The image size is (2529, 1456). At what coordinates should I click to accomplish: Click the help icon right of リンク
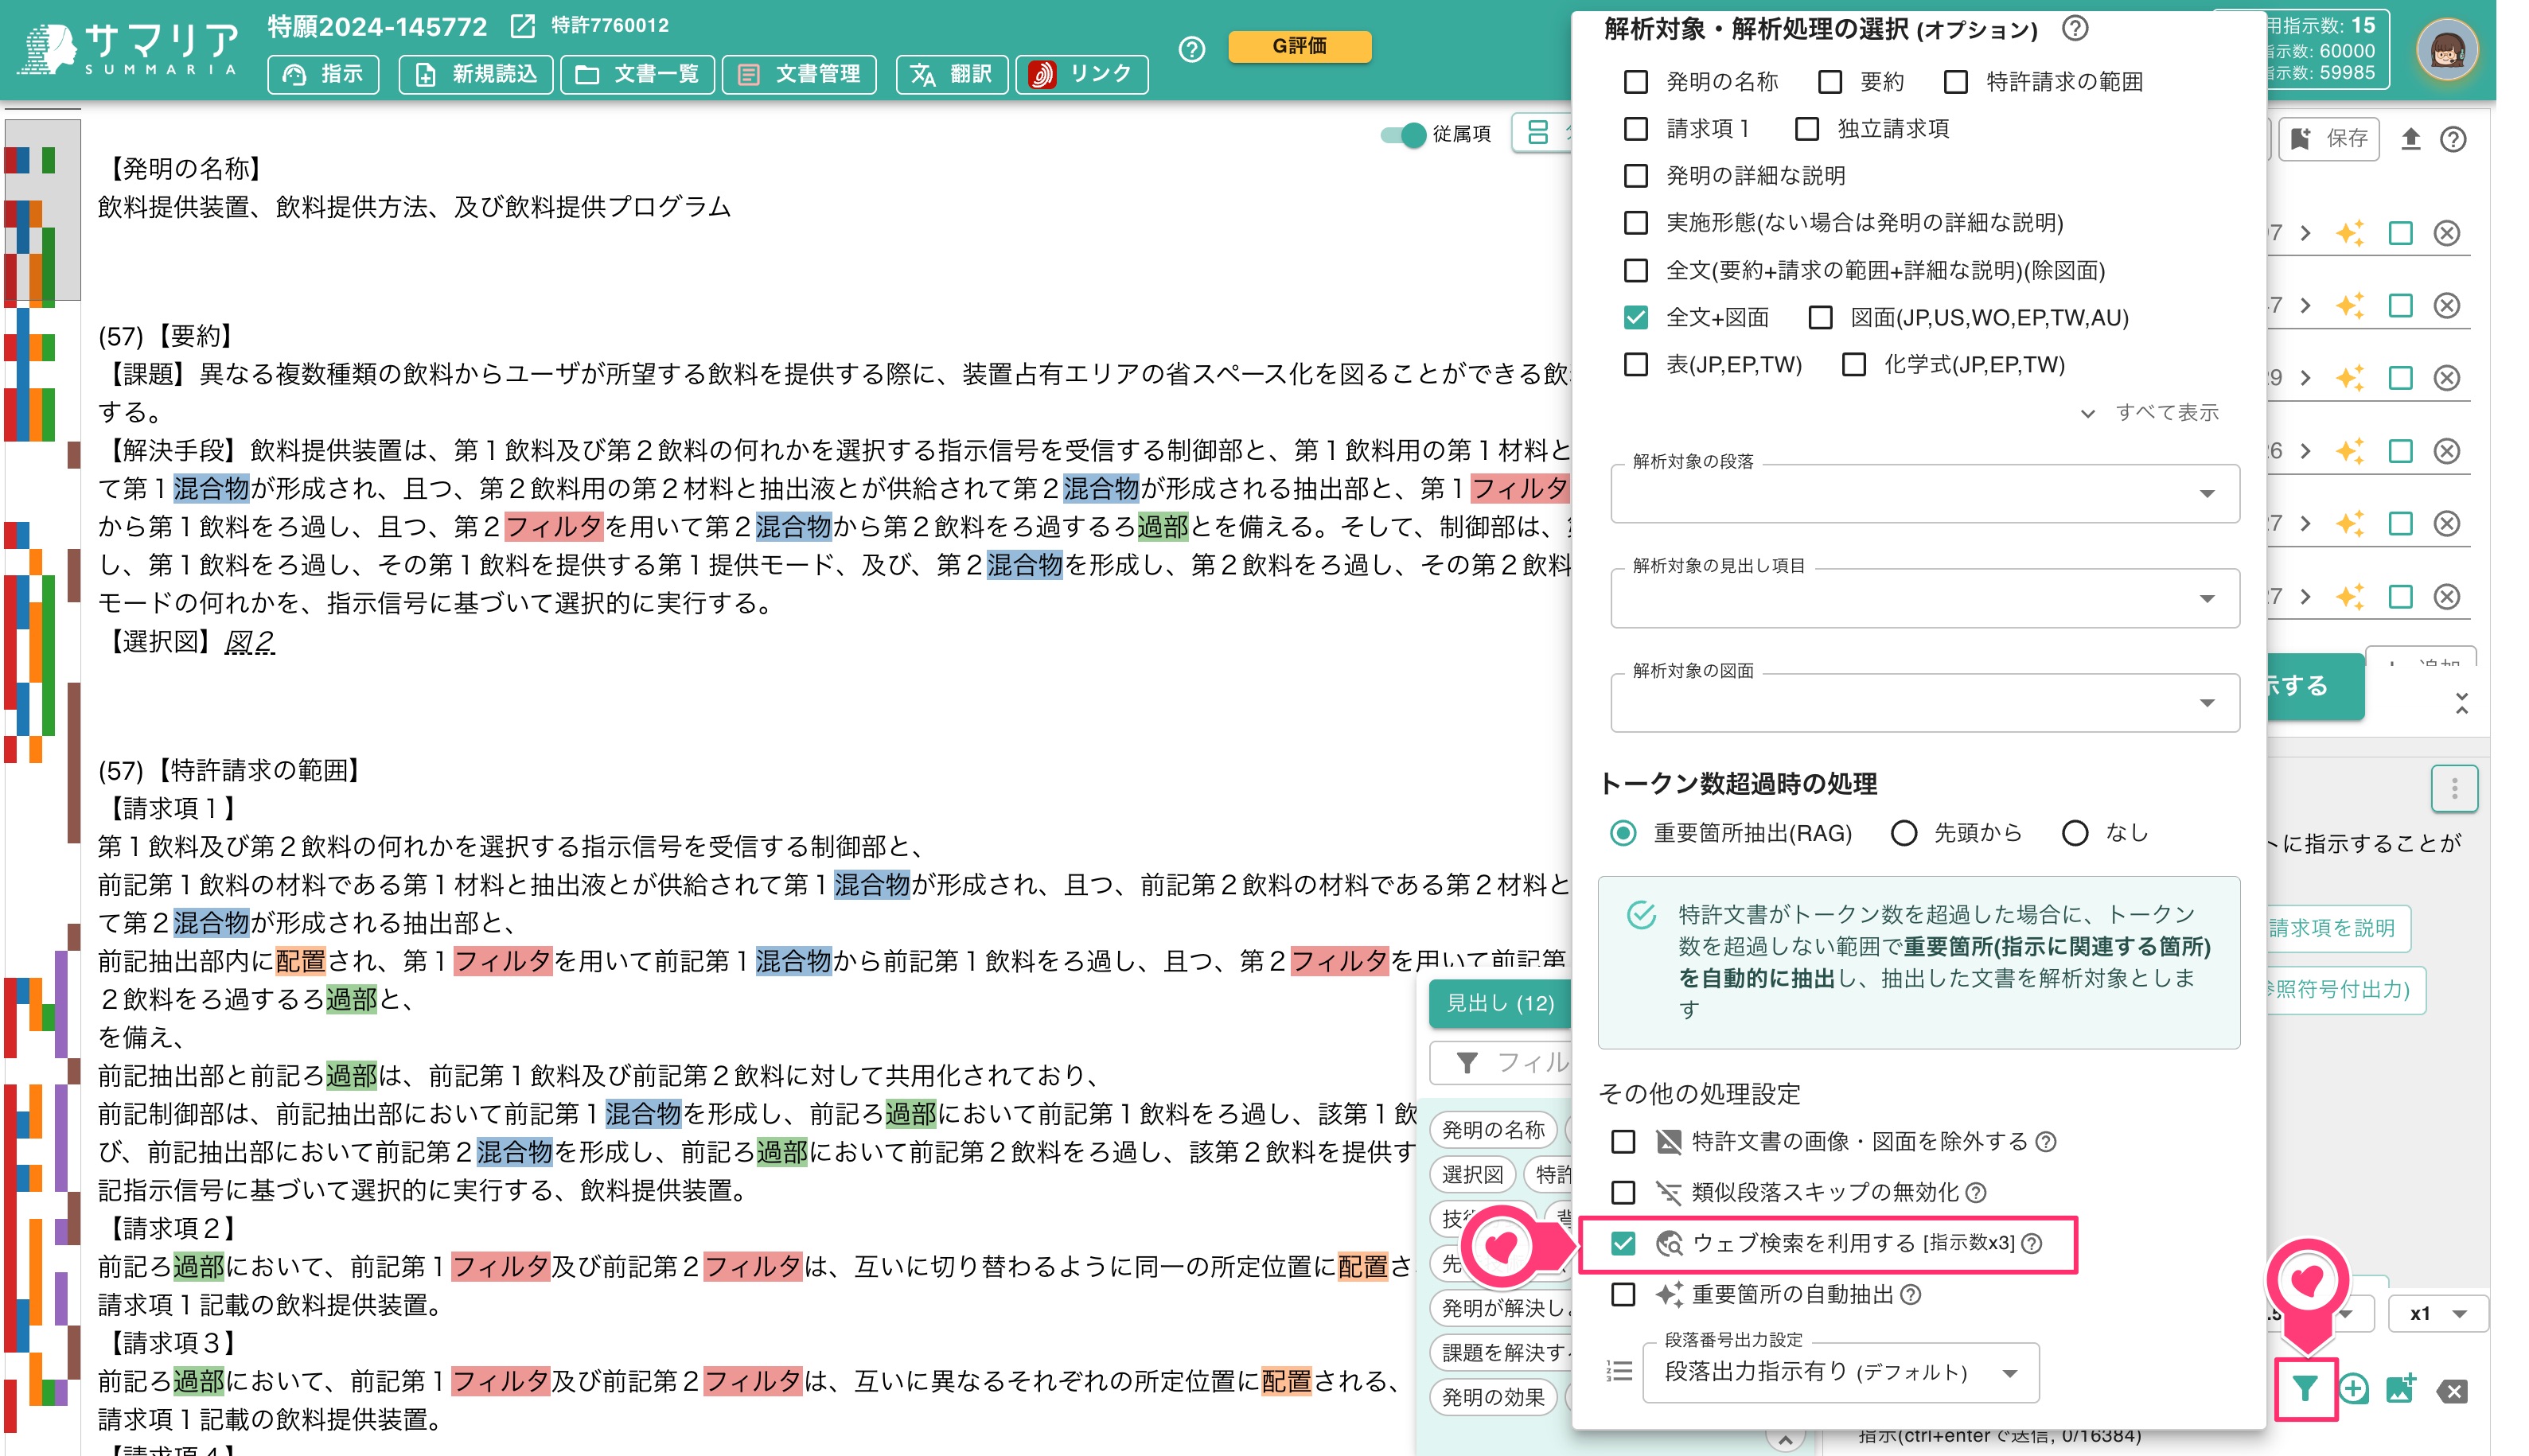[x=1191, y=49]
